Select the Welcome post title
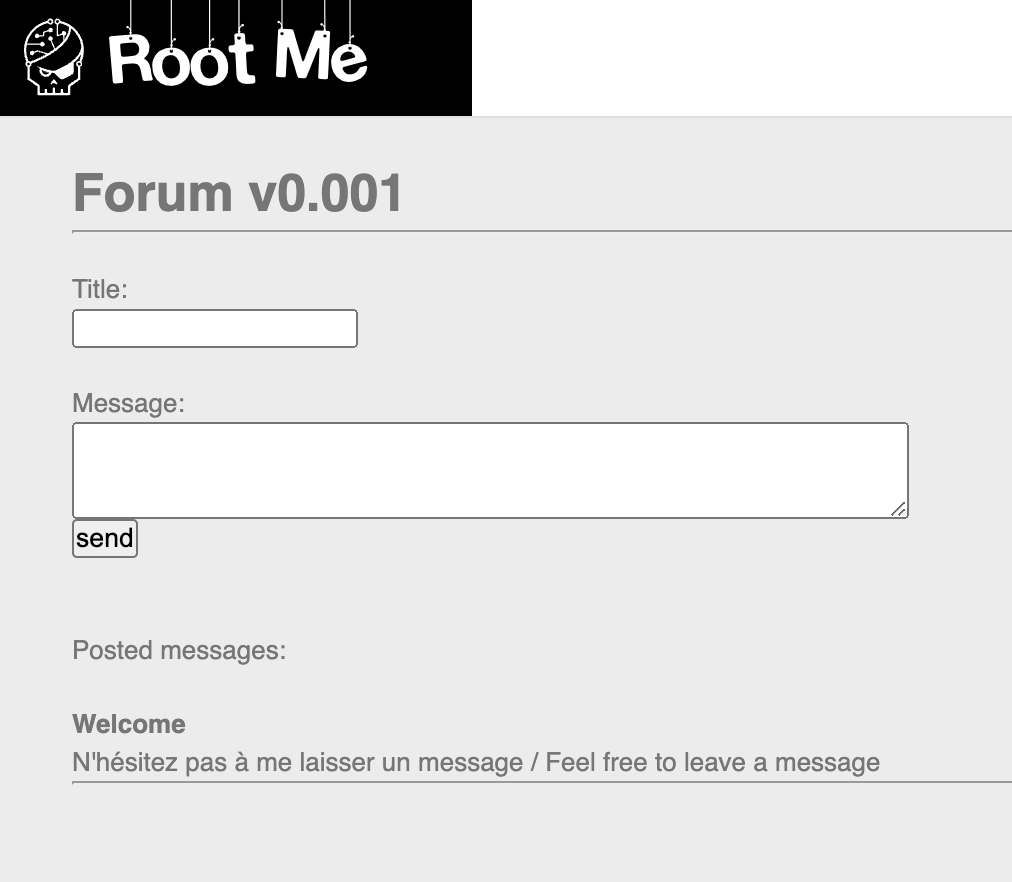This screenshot has width=1012, height=882. coord(129,724)
